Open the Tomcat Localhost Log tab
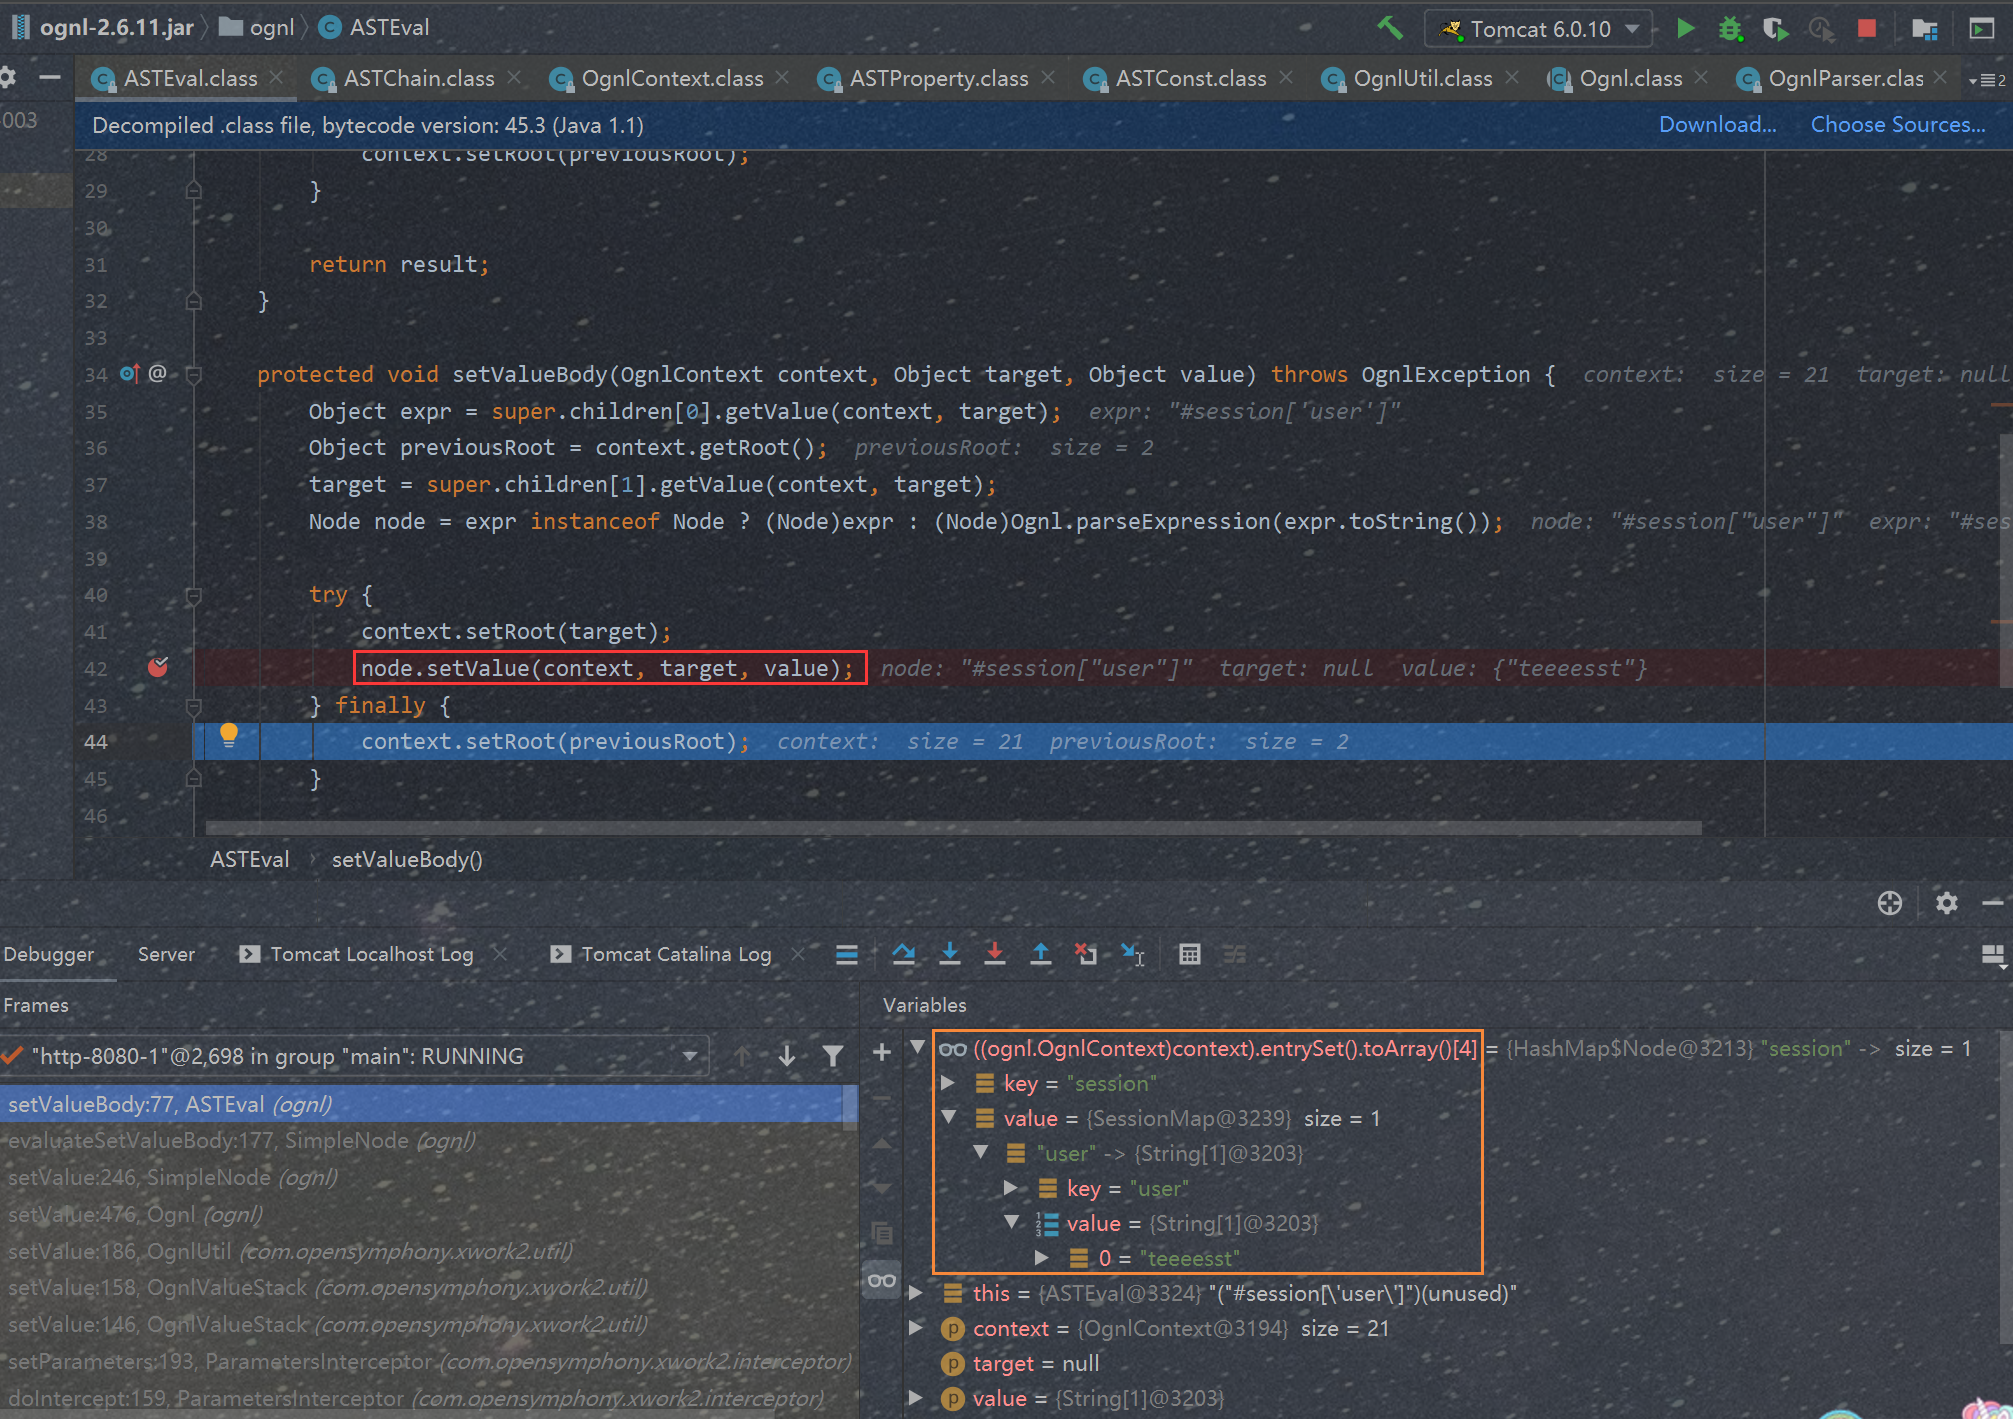This screenshot has width=2013, height=1419. [x=371, y=954]
